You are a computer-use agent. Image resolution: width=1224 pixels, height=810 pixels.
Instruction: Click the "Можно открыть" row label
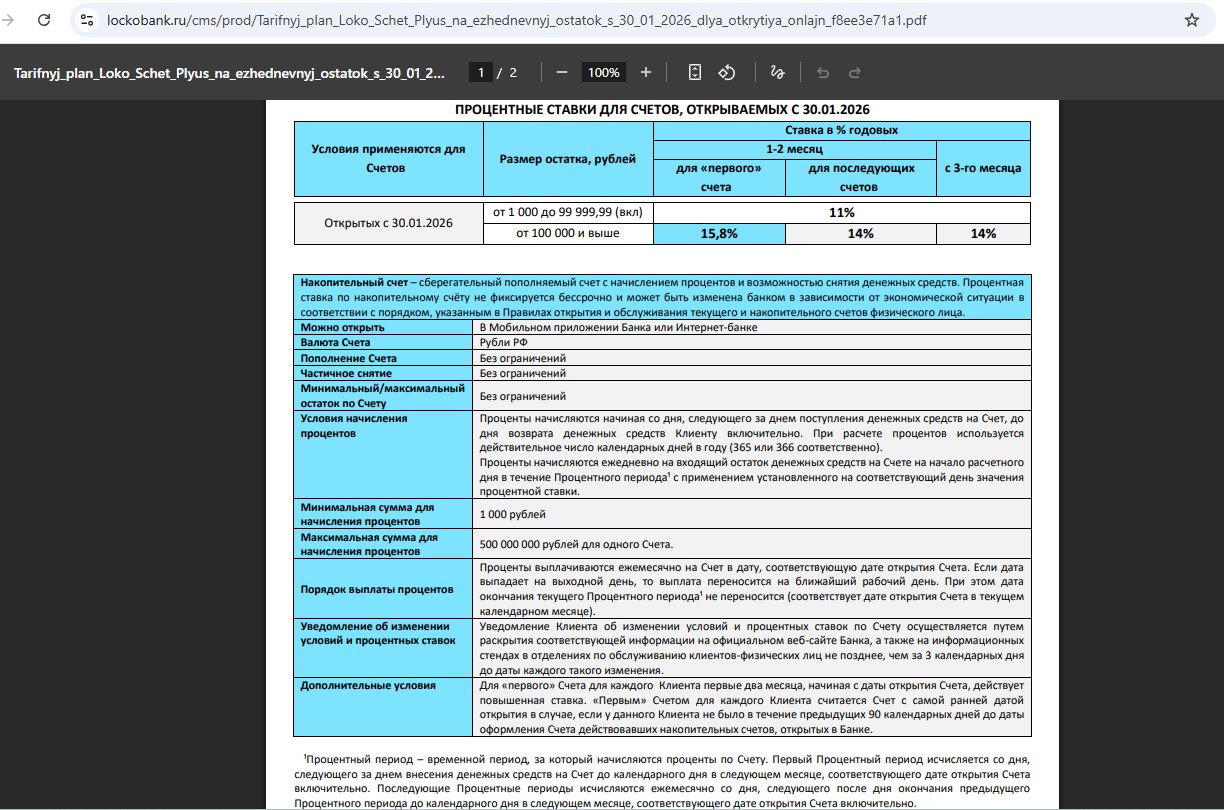pos(343,327)
